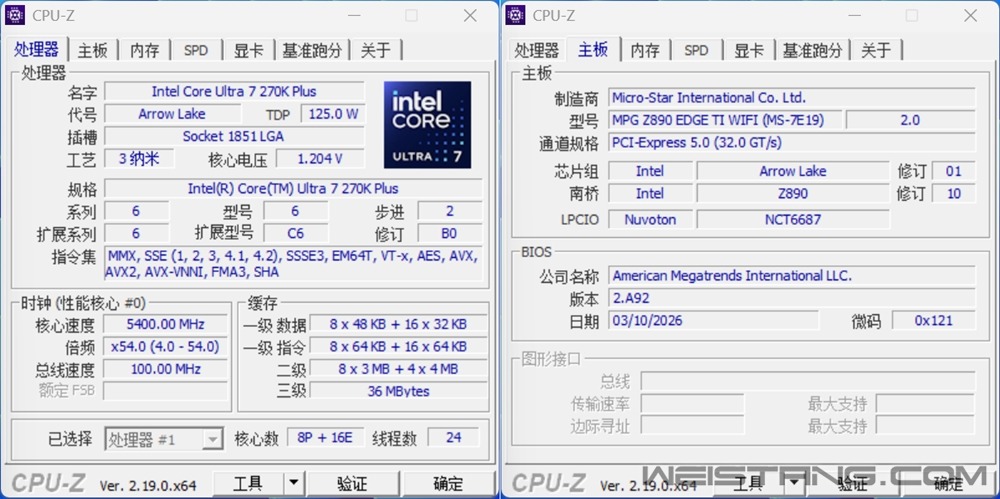
Task: Click the core voltage value 1.204 V
Action: tap(320, 158)
